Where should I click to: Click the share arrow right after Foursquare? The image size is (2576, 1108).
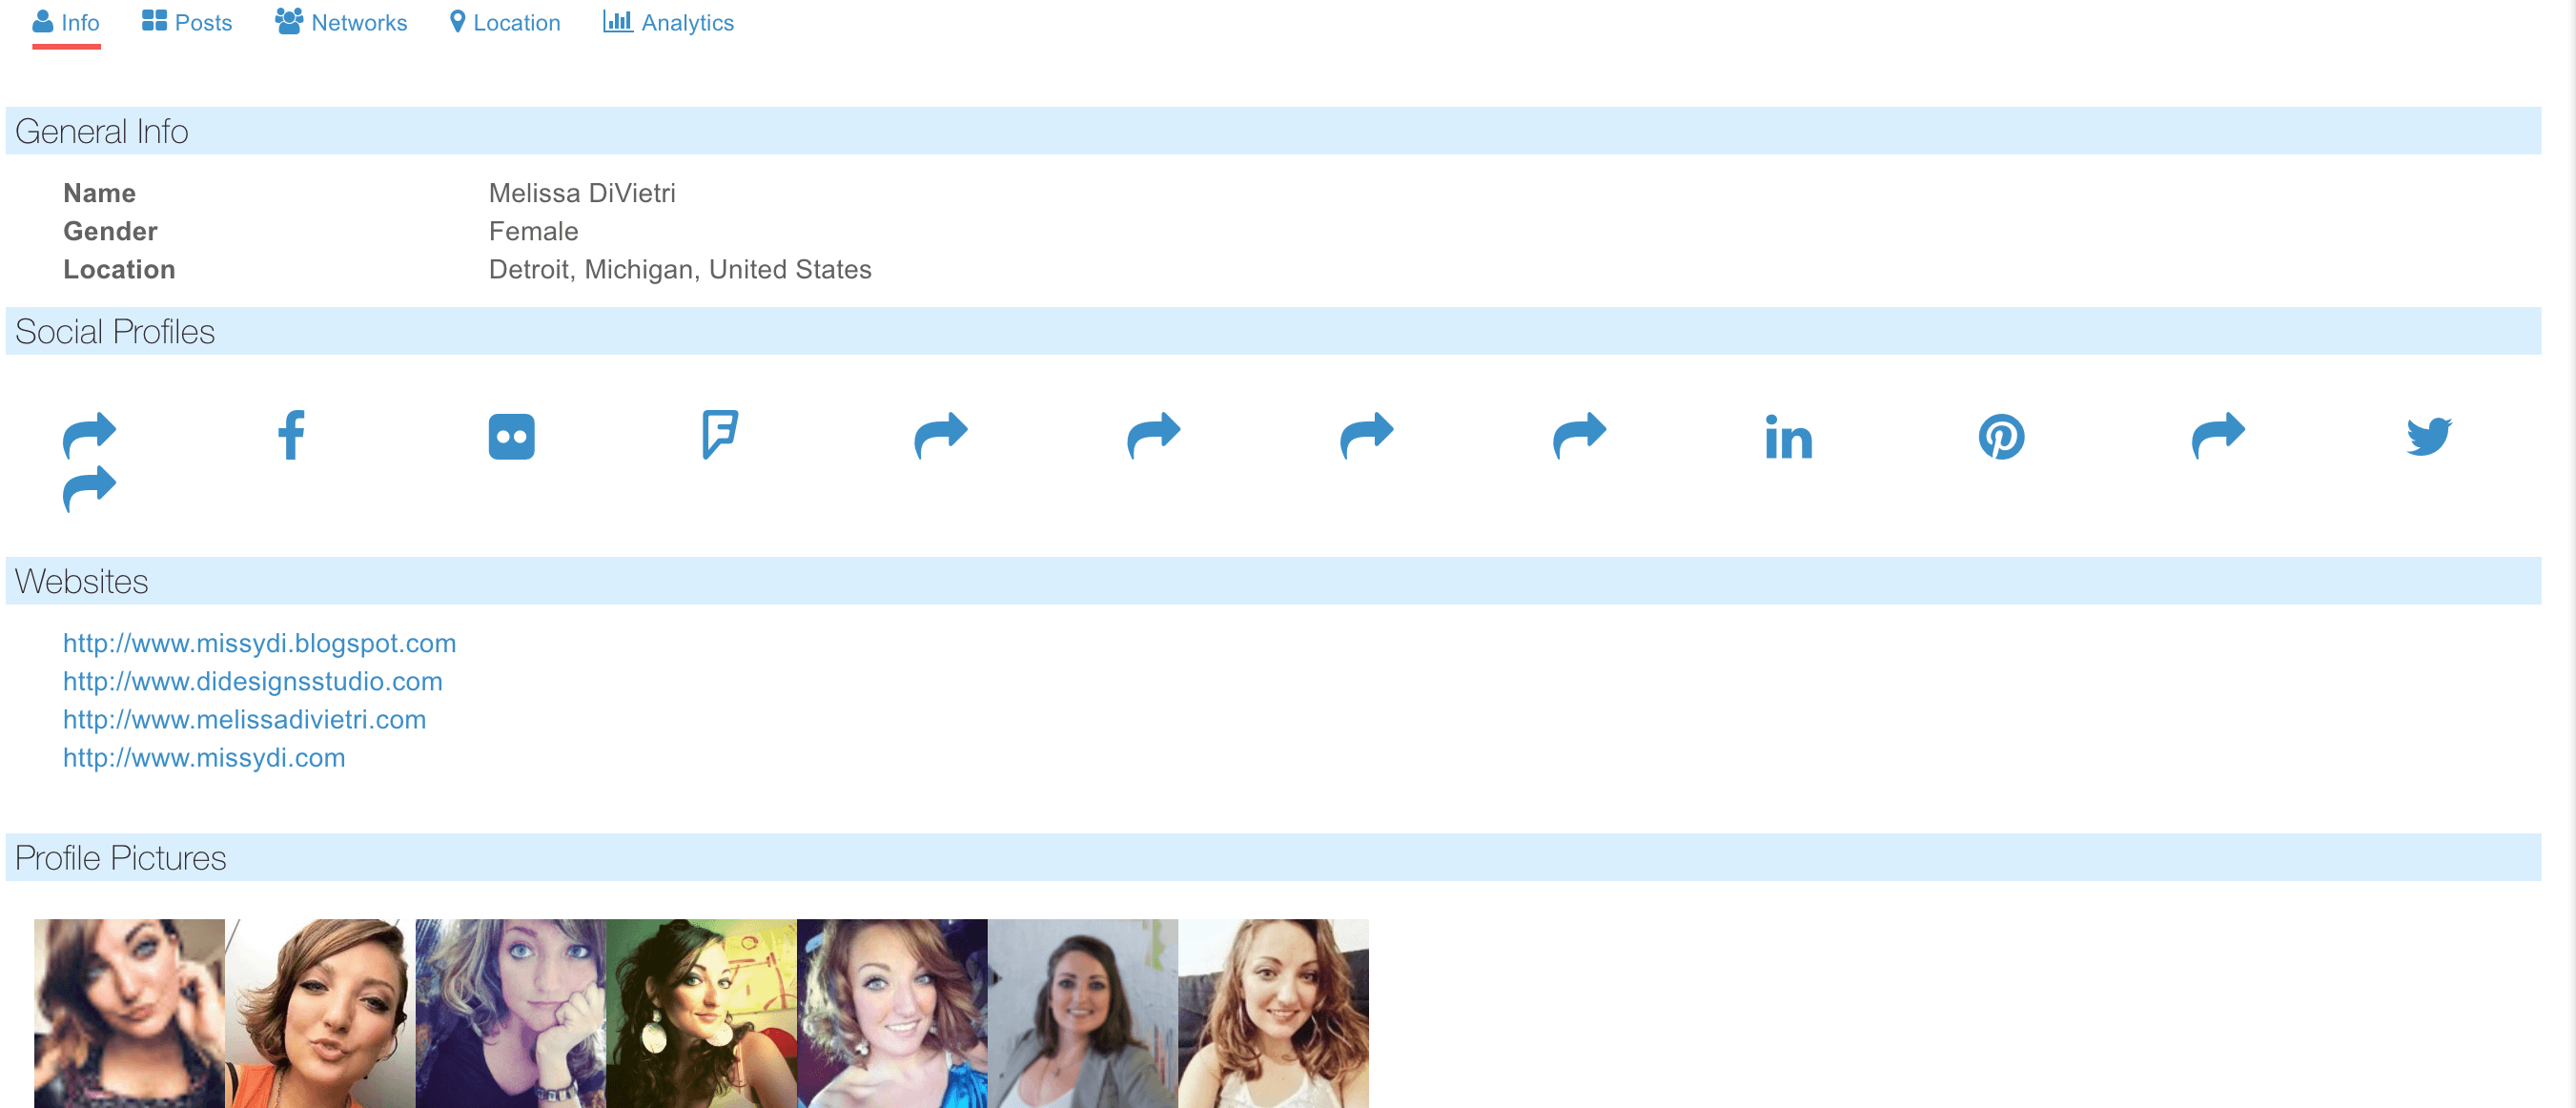tap(940, 435)
